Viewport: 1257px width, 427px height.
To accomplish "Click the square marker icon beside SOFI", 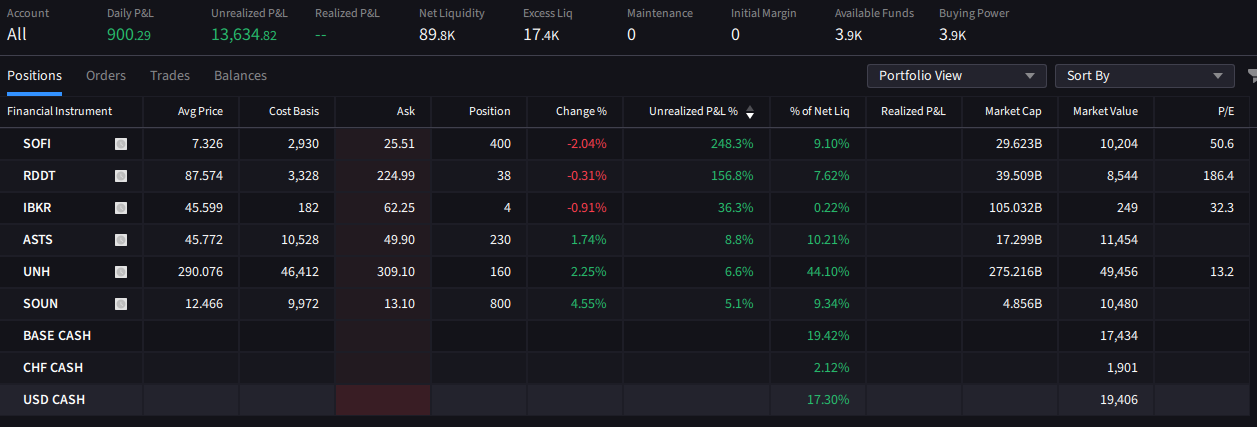I will [121, 144].
